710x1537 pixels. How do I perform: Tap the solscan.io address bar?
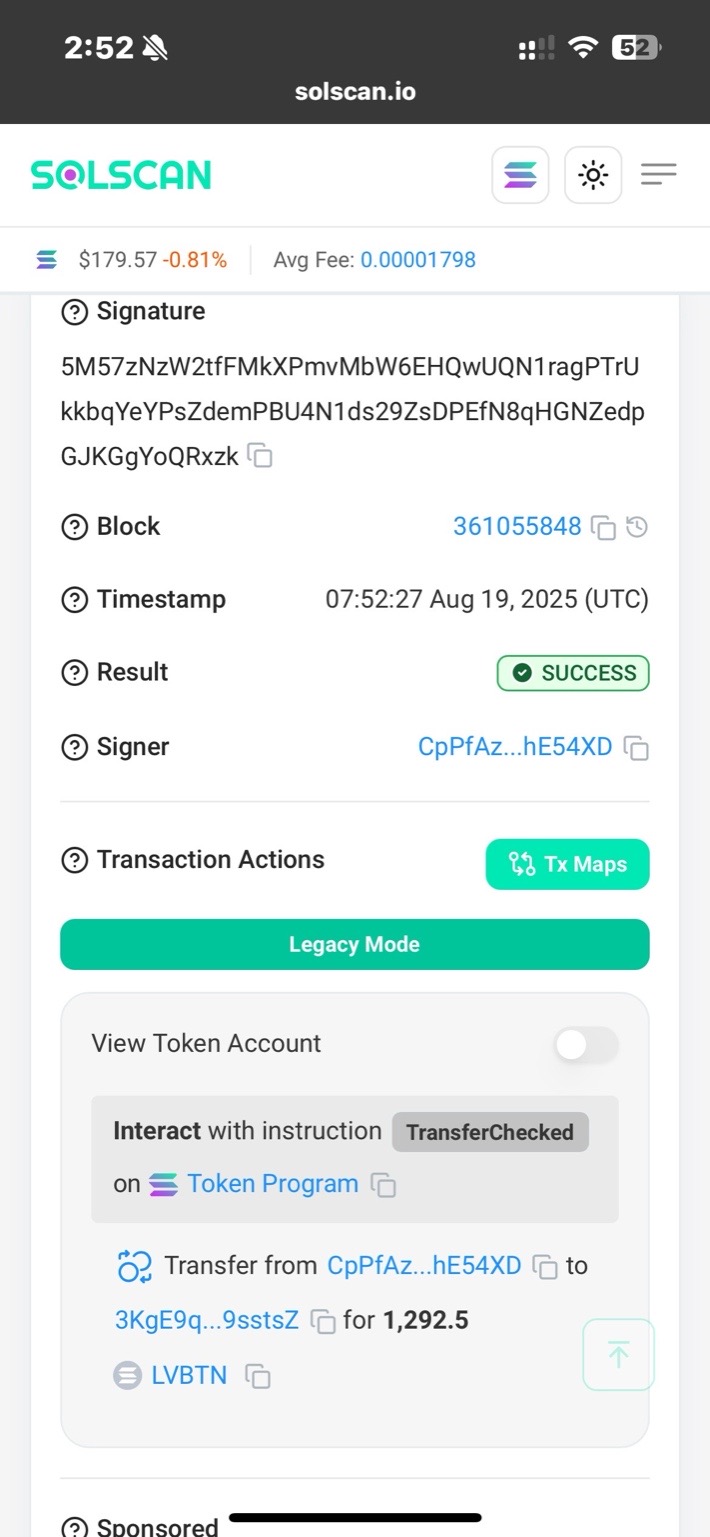tap(355, 92)
